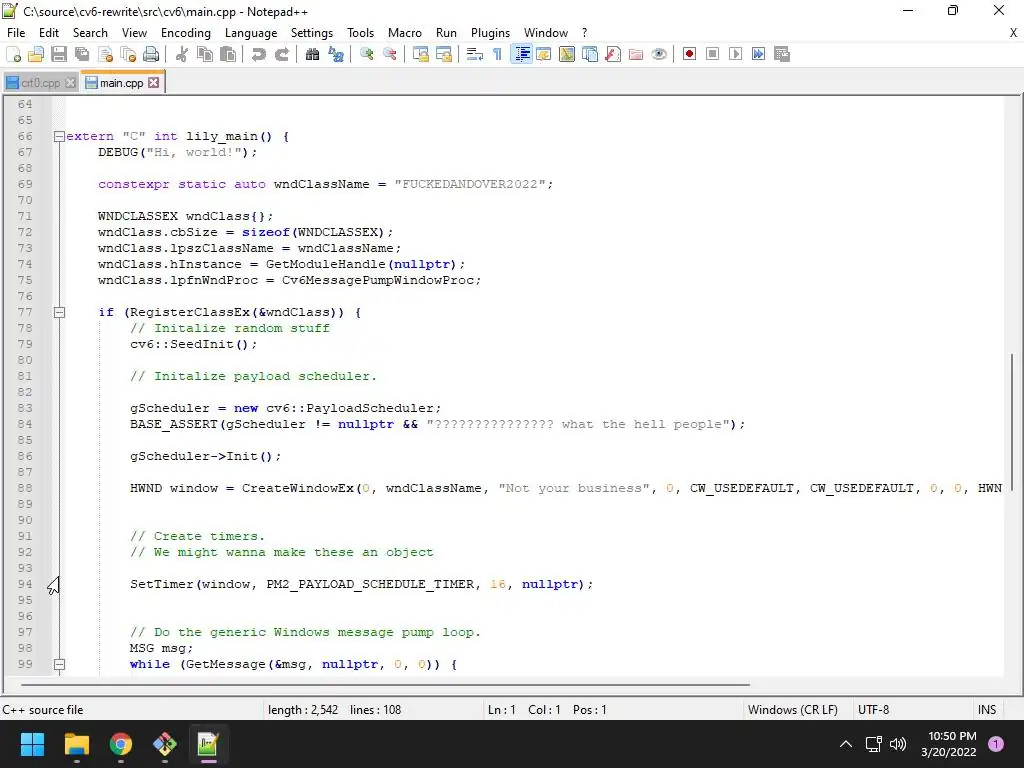Open the Encoding menu
The height and width of the screenshot is (768, 1024).
185,33
